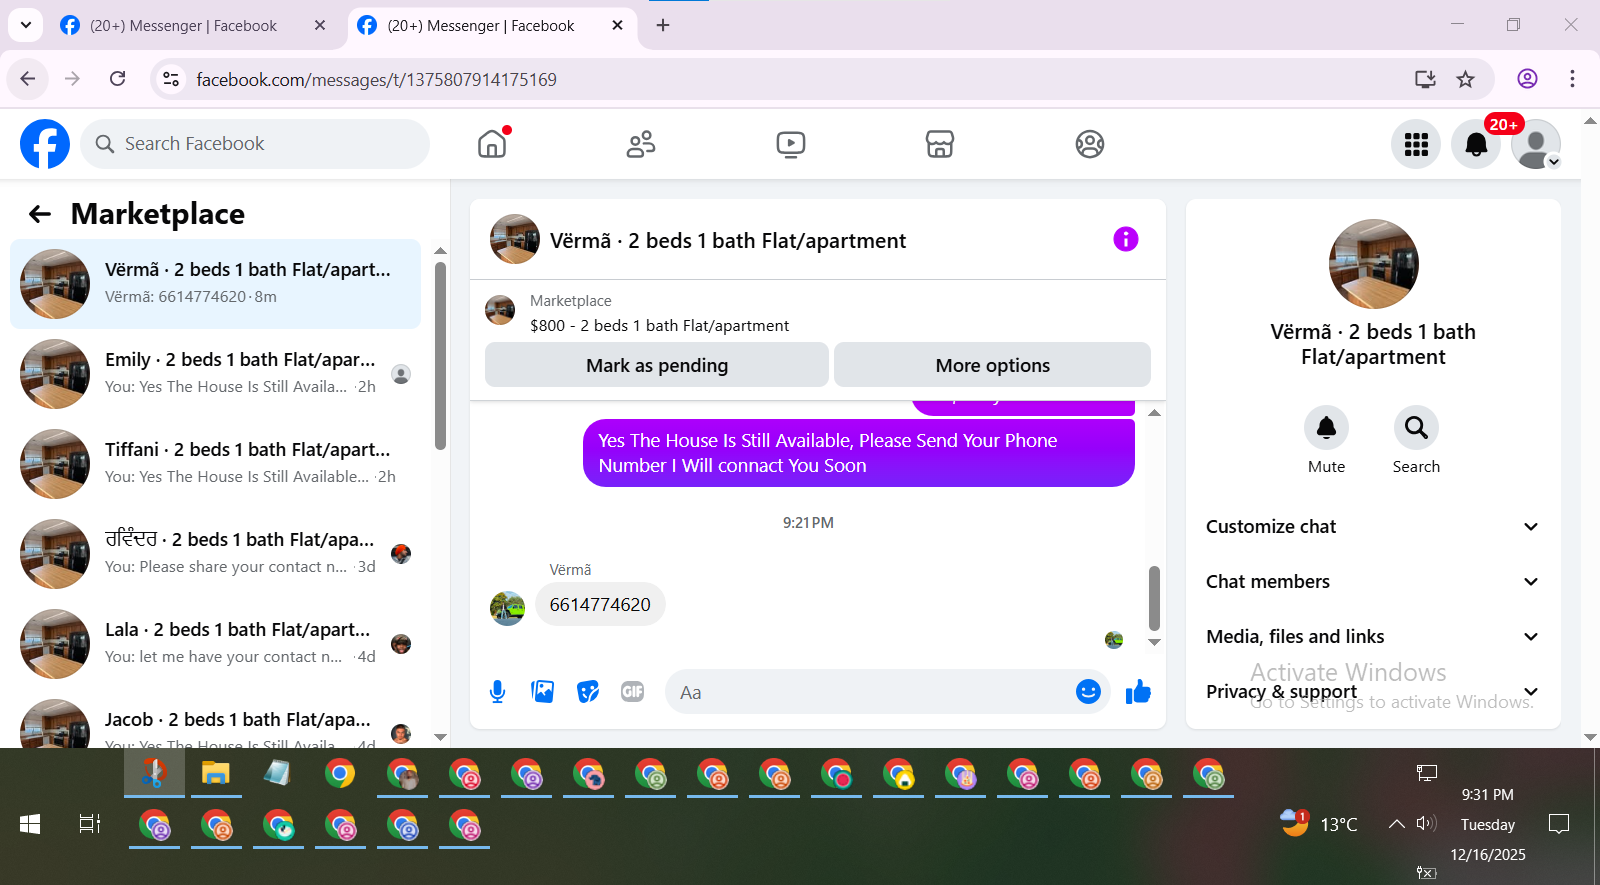Image resolution: width=1600 pixels, height=885 pixels.
Task: Click the Facebook logo
Action: (45, 144)
